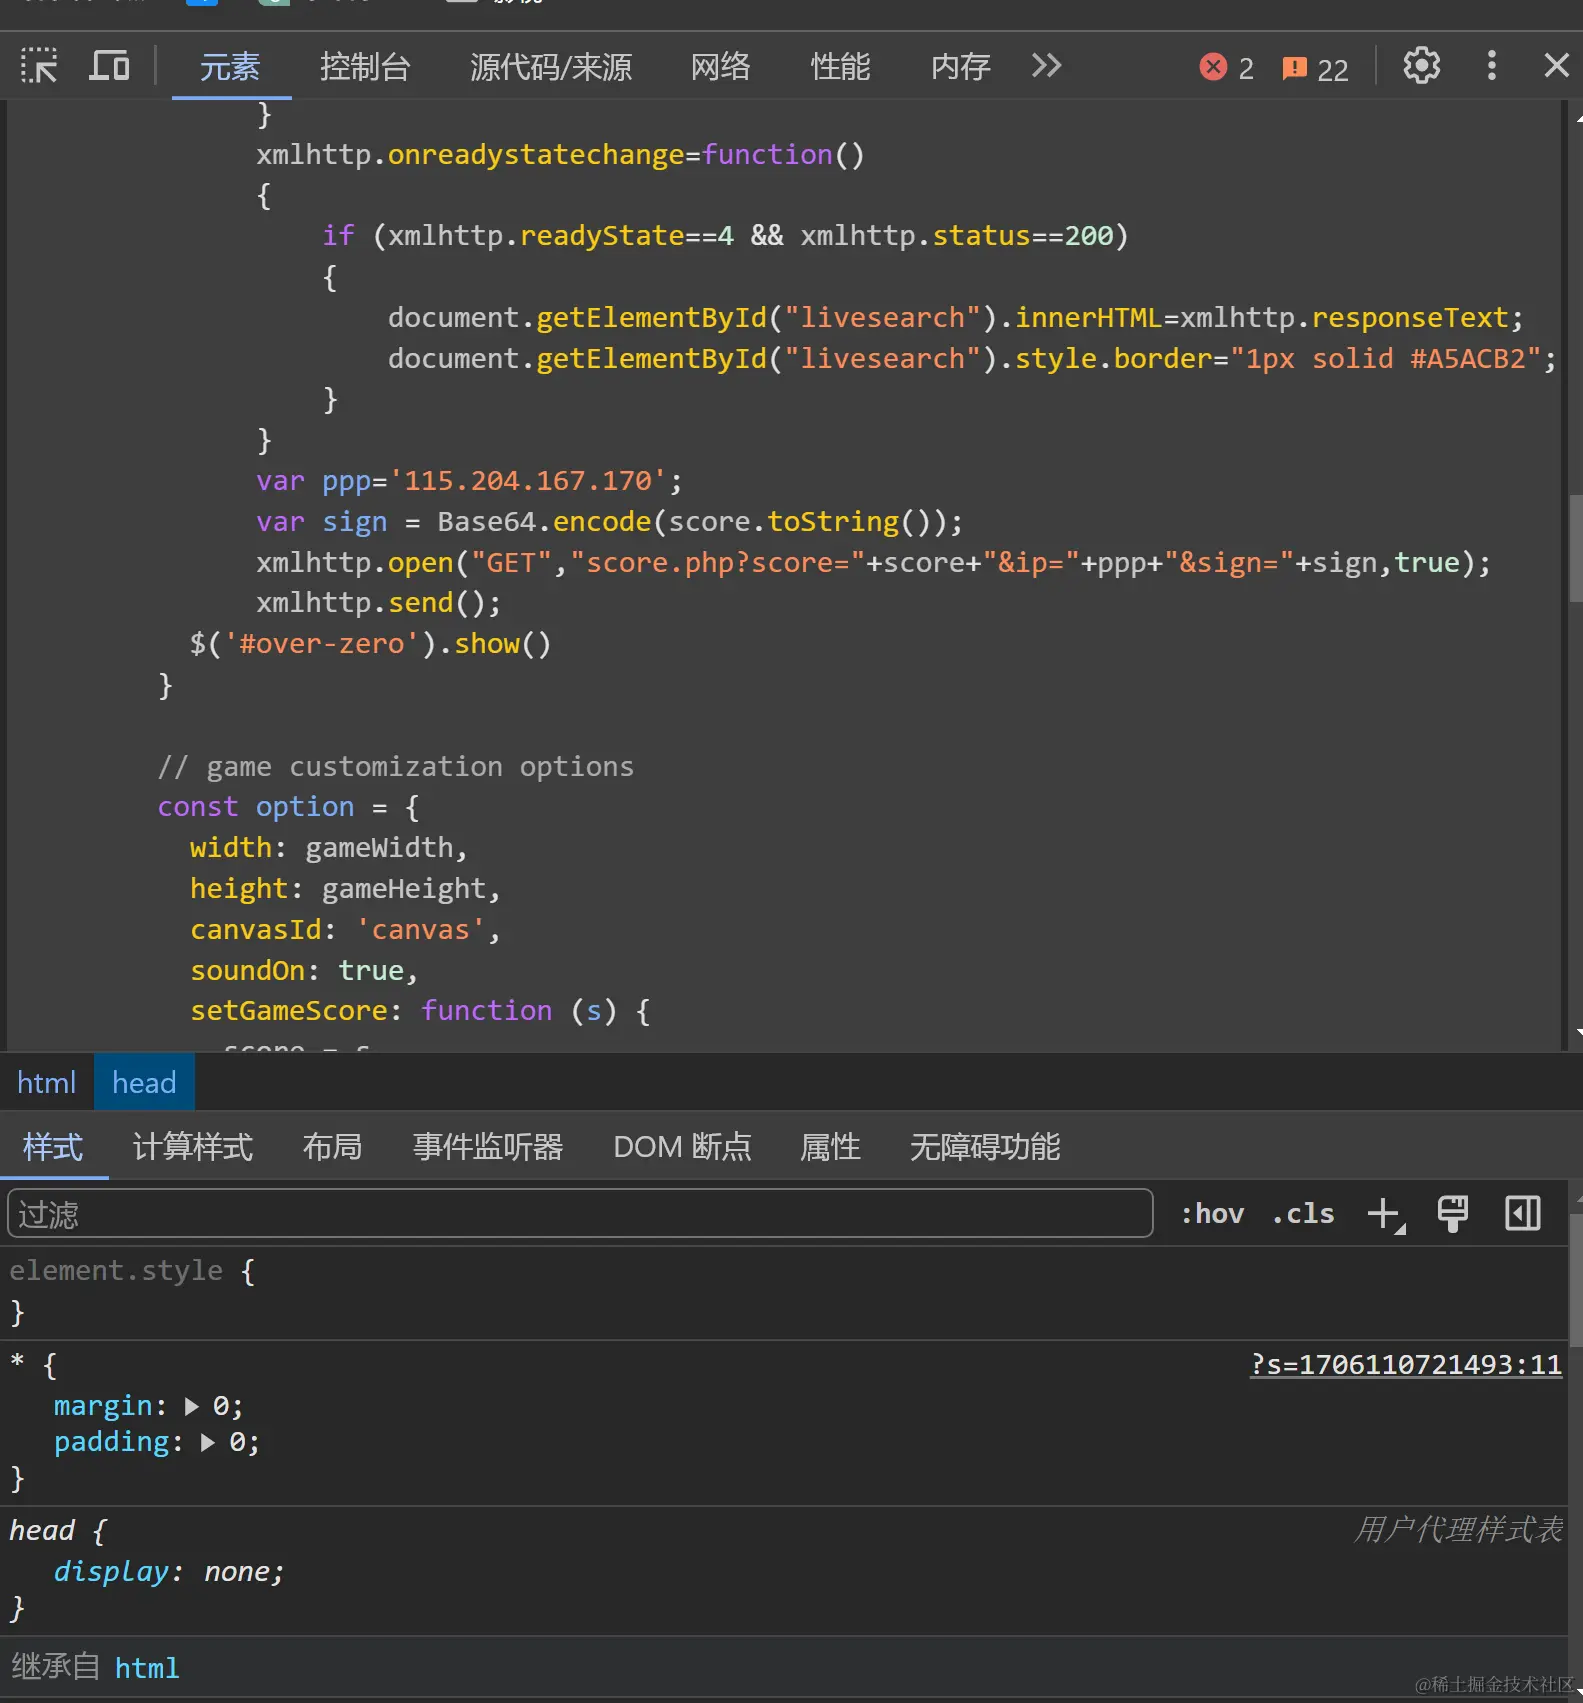Viewport: 1583px width, 1703px height.
Task: Open the stylesheet source link ?s=1706110721493:11
Action: pyautogui.click(x=1406, y=1365)
